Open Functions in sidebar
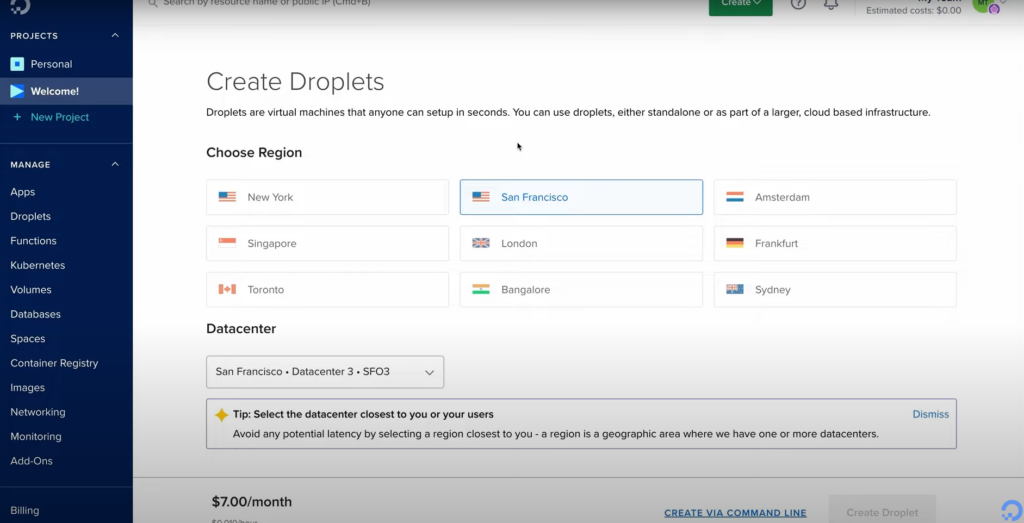Viewport: 1024px width, 523px height. click(33, 241)
